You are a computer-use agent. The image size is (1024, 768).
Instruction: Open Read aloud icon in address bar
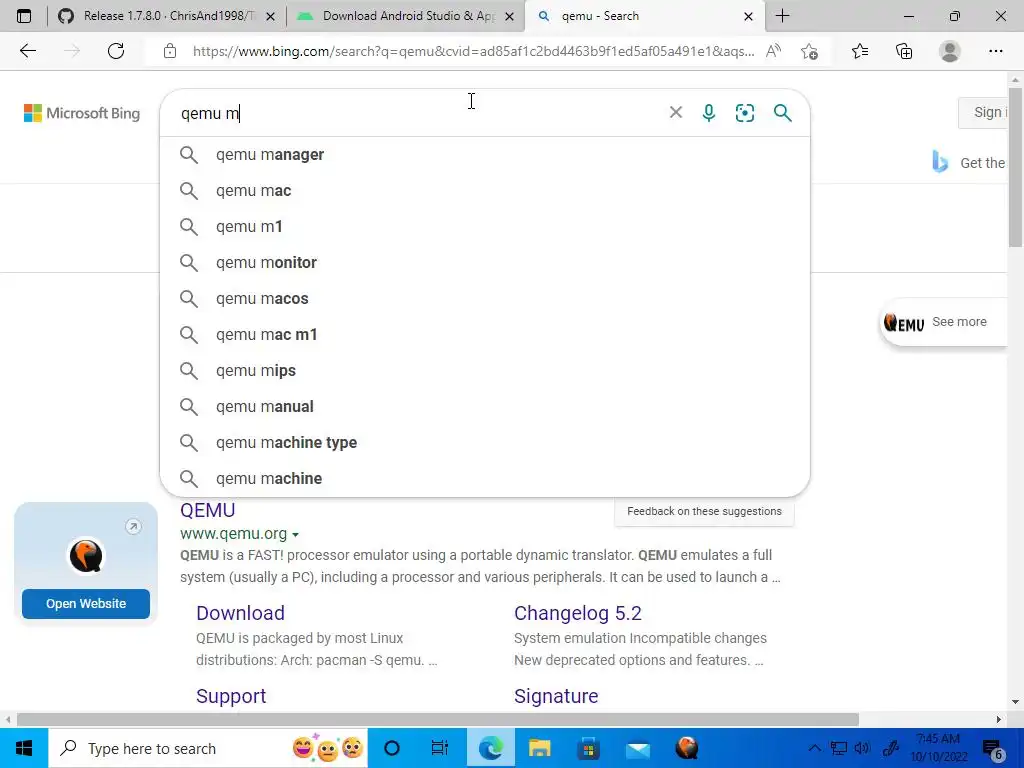(x=773, y=51)
